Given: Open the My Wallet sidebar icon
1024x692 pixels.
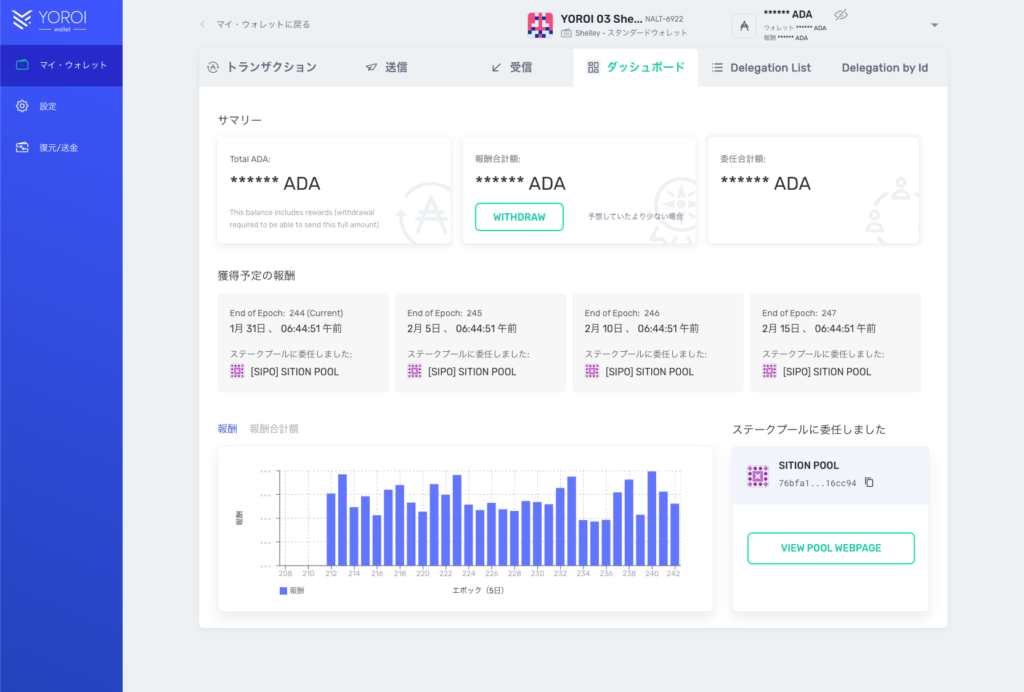Looking at the screenshot, I should pos(22,65).
